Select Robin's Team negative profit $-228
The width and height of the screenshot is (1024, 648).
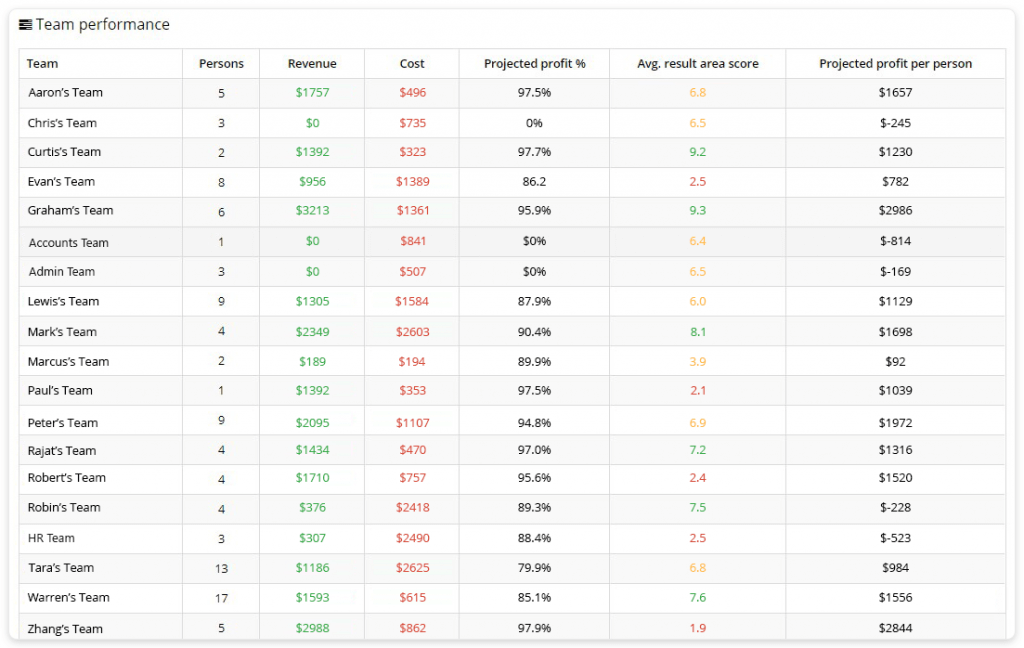coord(896,508)
